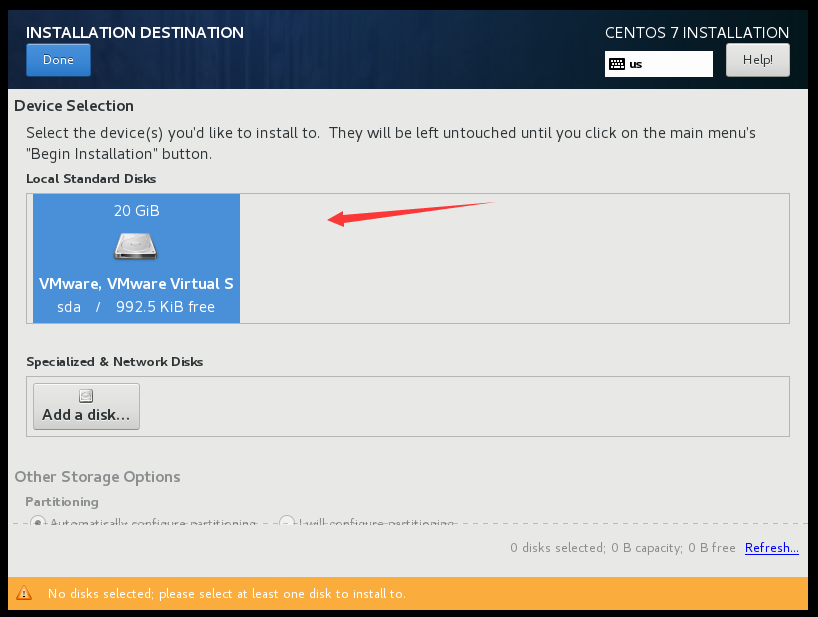The image size is (818, 617).
Task: Choose Automatically configure partitioning radio button
Action: (x=38, y=522)
